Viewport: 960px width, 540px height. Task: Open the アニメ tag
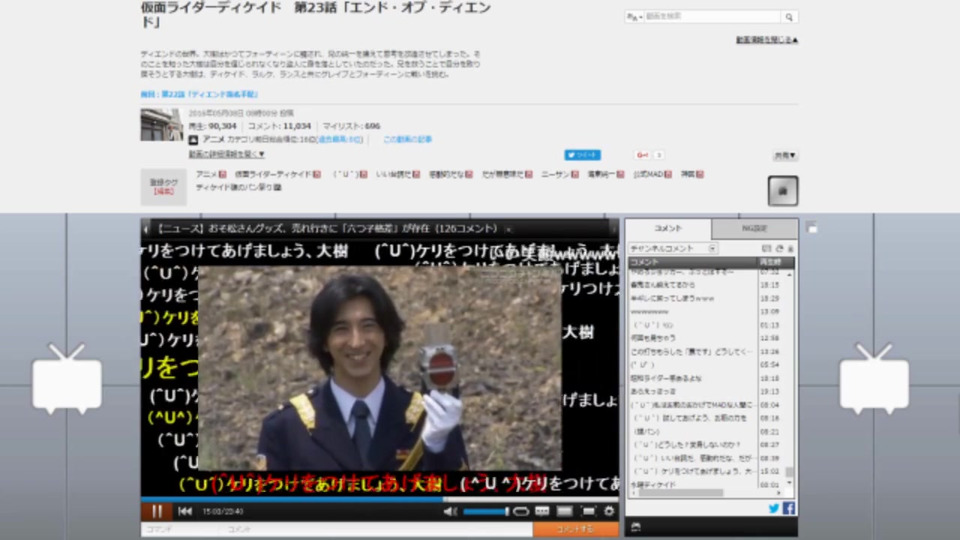click(x=206, y=174)
